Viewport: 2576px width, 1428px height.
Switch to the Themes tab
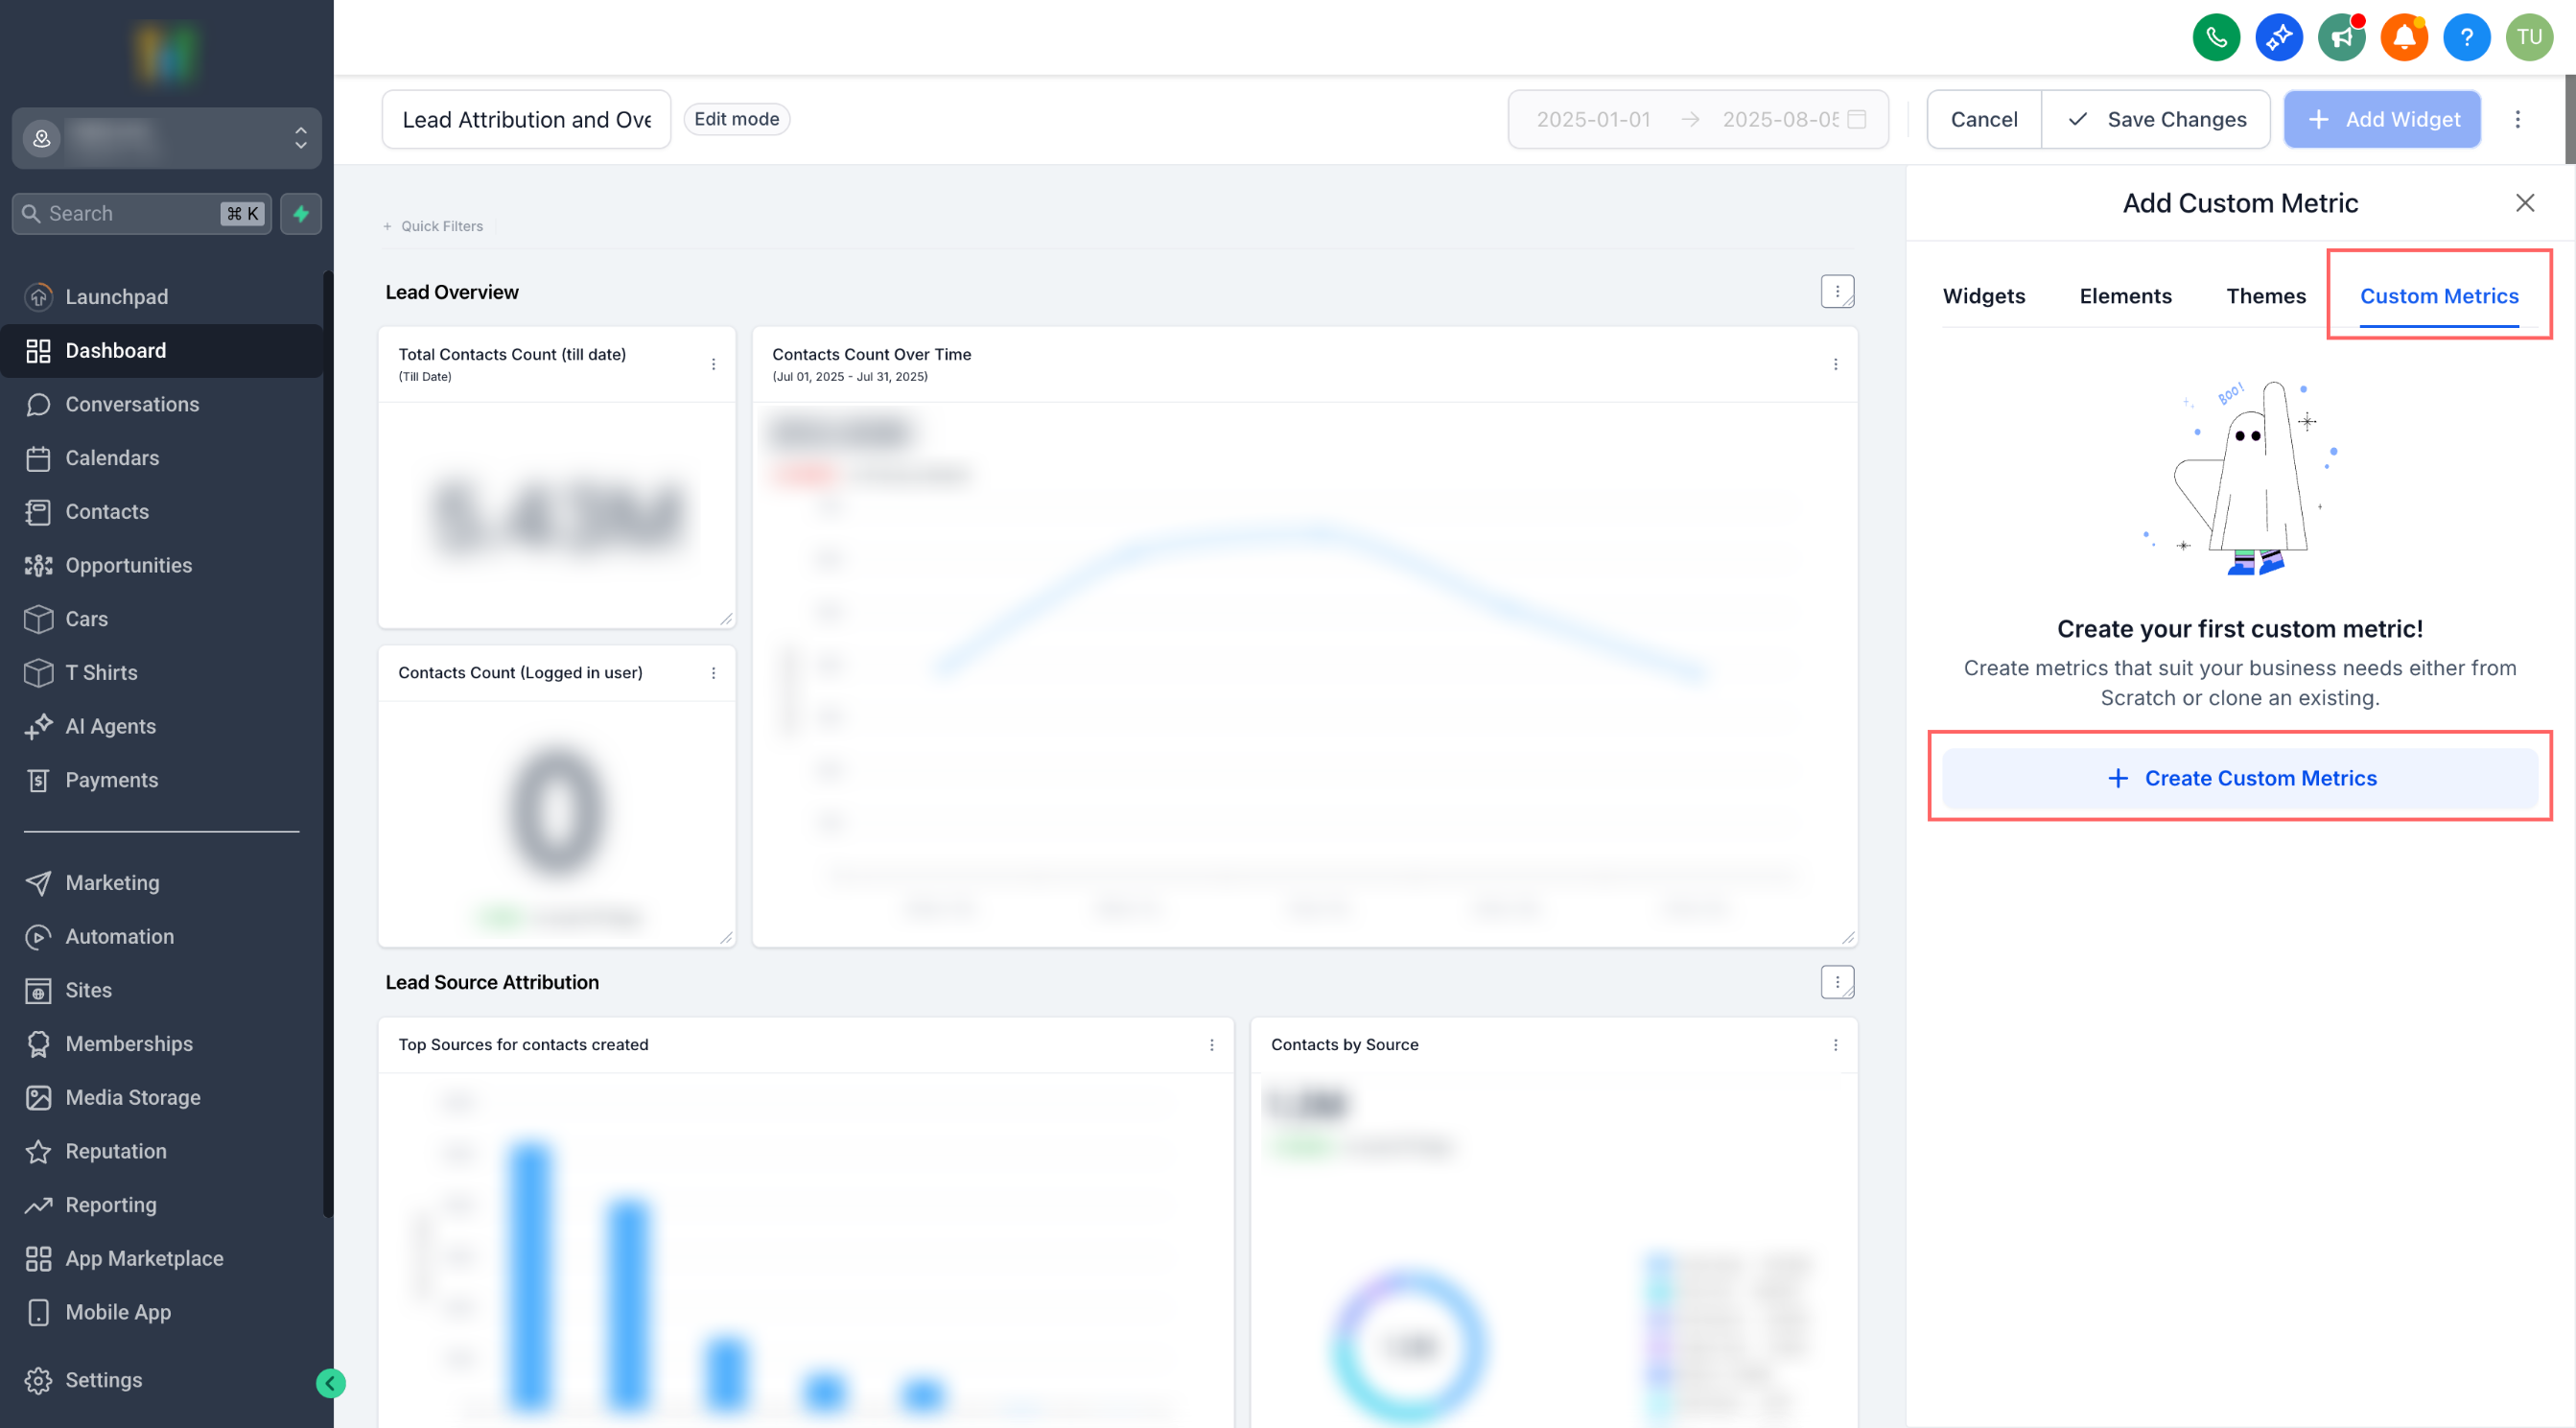pyautogui.click(x=2265, y=296)
